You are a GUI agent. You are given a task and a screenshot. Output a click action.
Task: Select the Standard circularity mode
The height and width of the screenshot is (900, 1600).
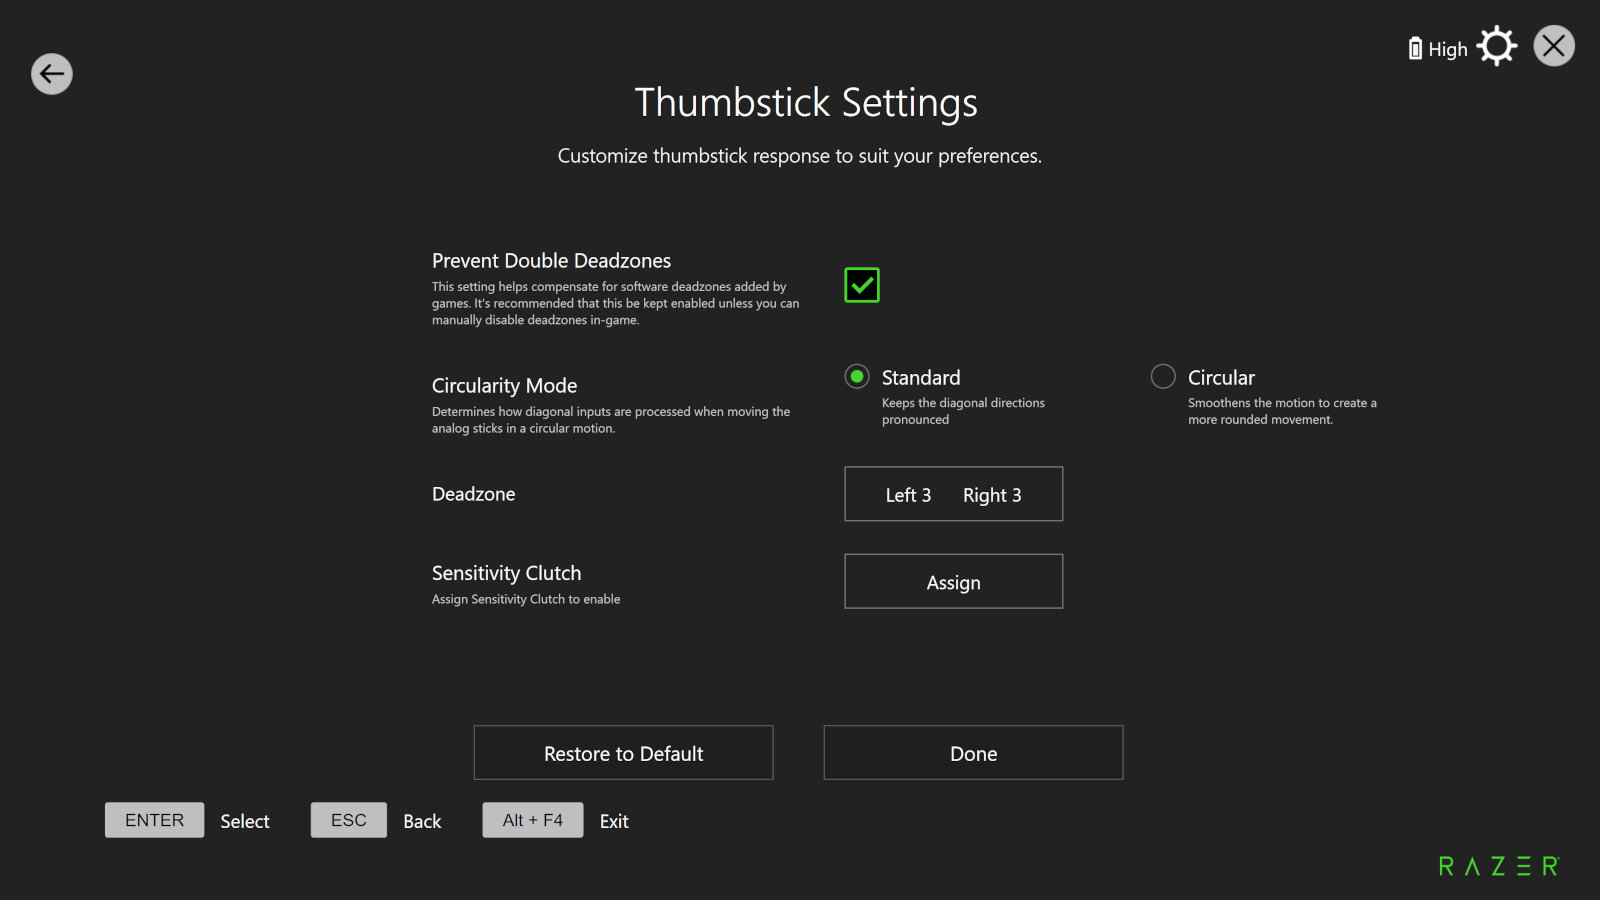857,377
